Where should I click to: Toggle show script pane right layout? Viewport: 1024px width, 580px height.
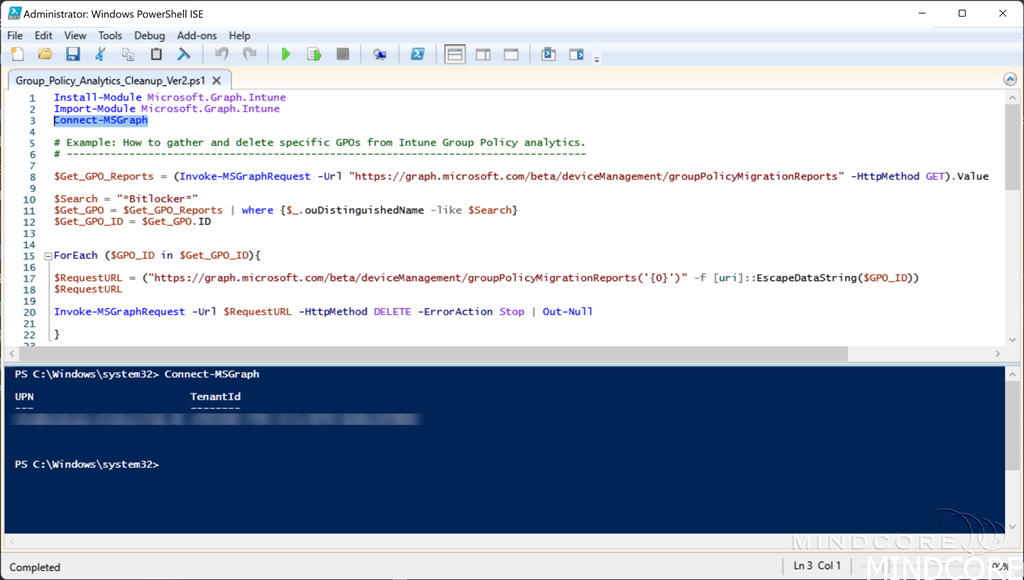pyautogui.click(x=483, y=54)
